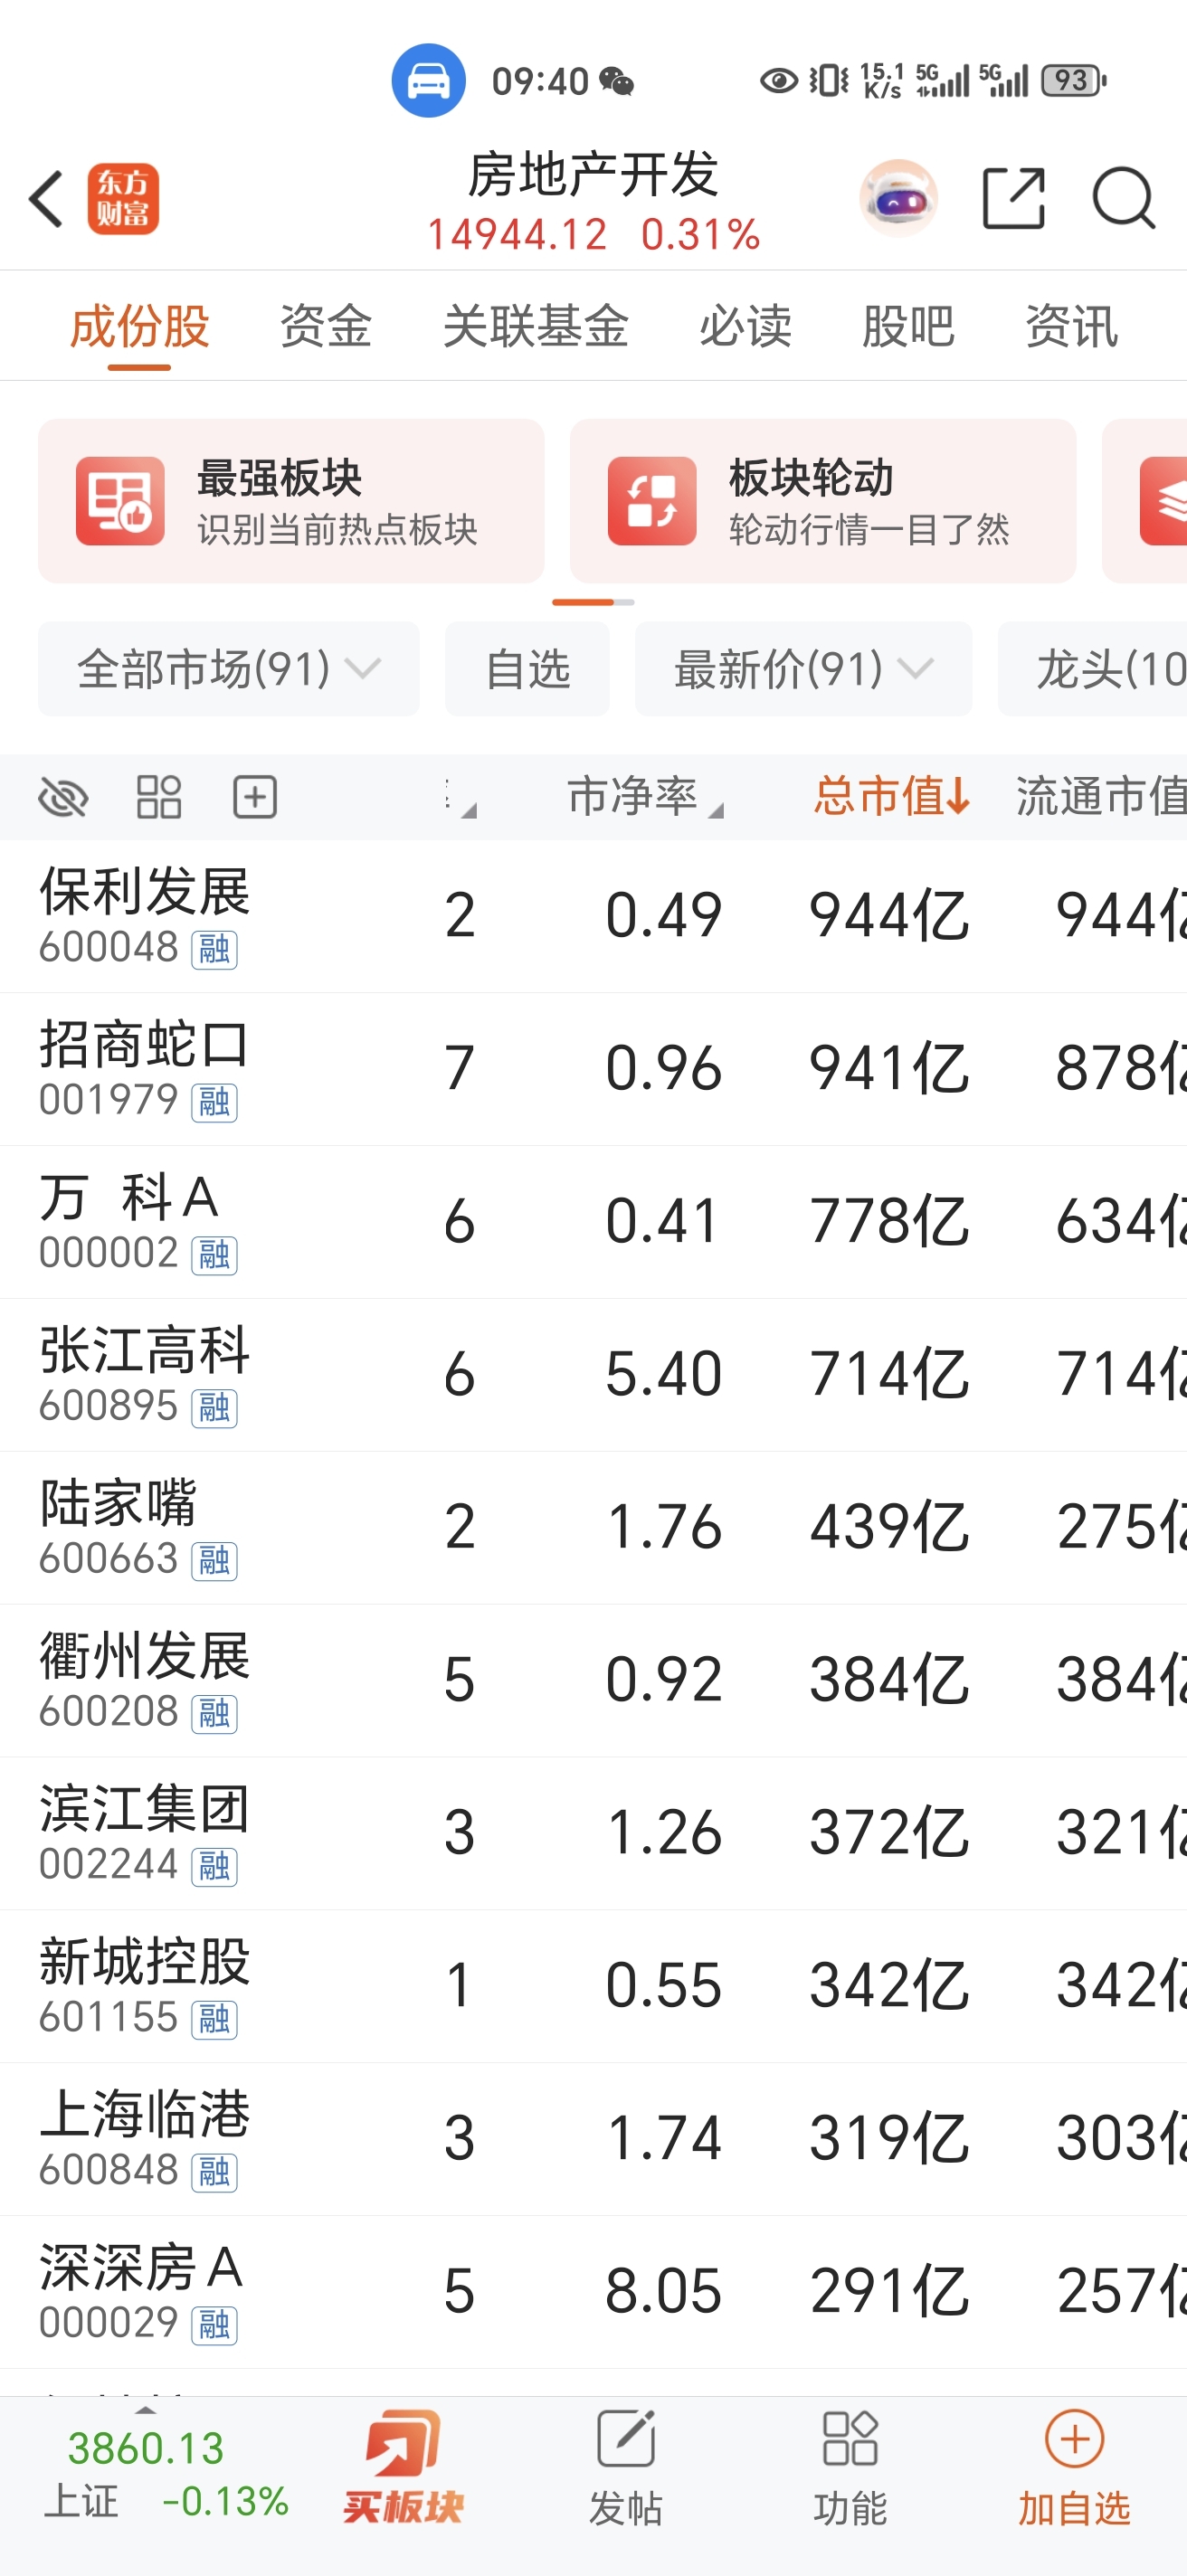
Task: Switch to the 关联基金 tab
Action: [x=536, y=327]
